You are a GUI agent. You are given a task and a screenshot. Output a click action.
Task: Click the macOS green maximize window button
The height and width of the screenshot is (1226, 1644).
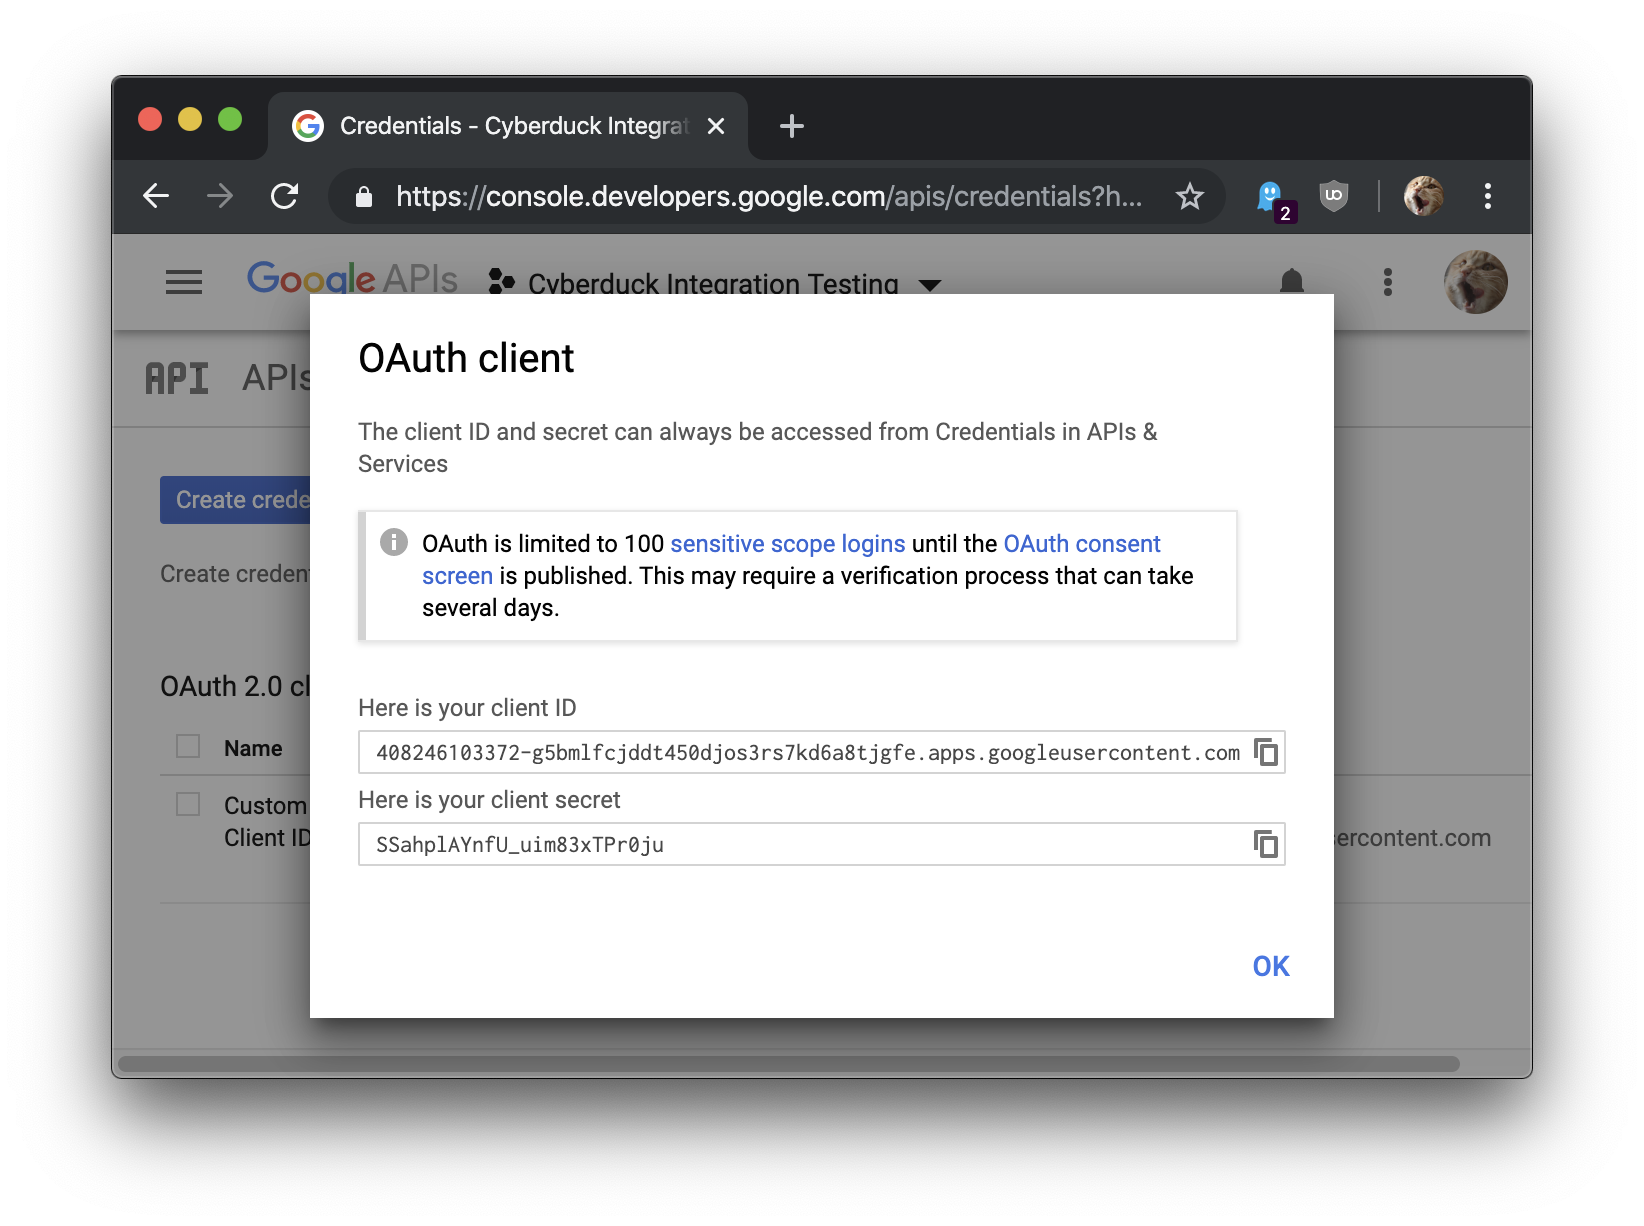[x=230, y=119]
